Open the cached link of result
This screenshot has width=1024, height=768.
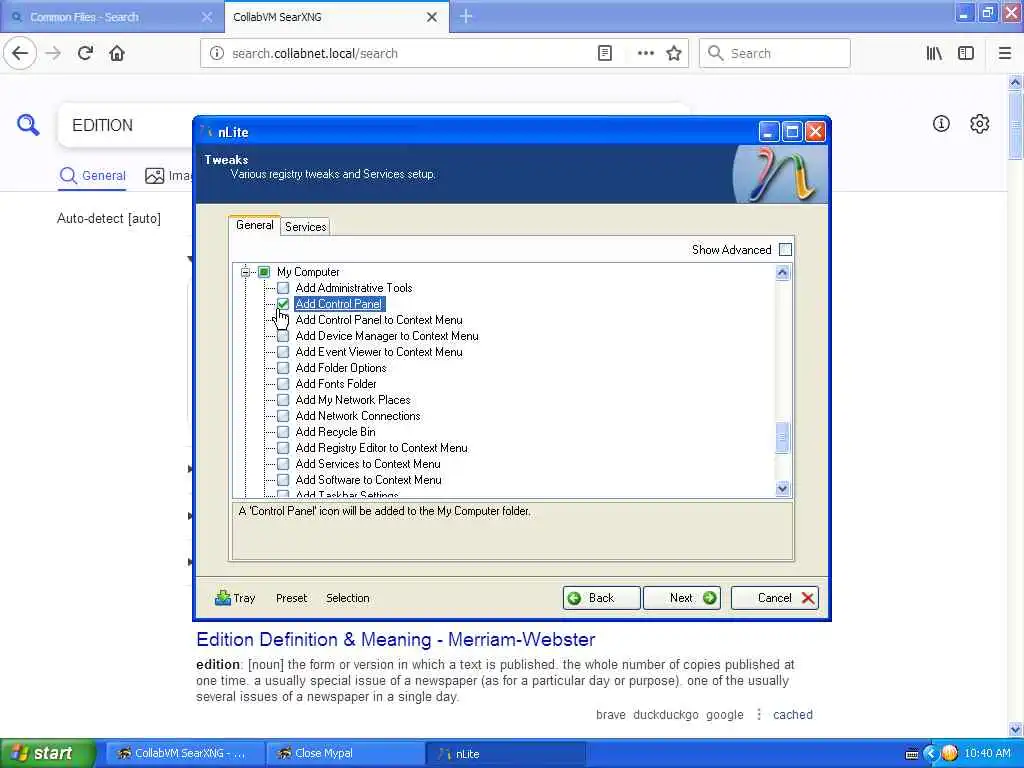793,714
